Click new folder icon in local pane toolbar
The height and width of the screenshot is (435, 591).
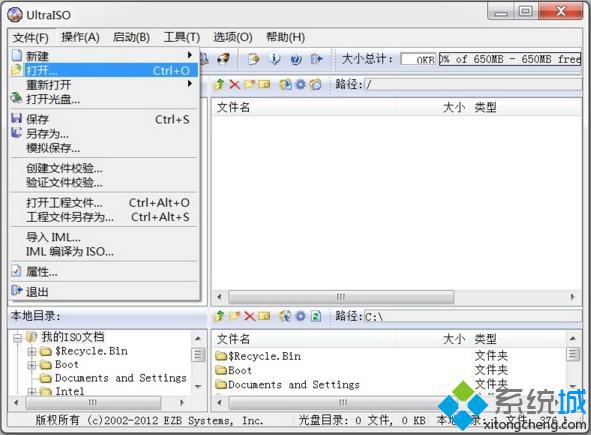(234, 316)
